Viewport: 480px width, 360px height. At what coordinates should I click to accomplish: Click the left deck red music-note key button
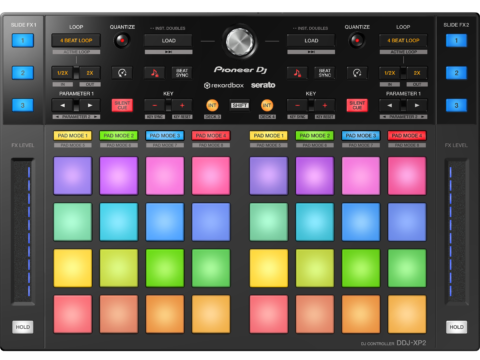click(155, 73)
